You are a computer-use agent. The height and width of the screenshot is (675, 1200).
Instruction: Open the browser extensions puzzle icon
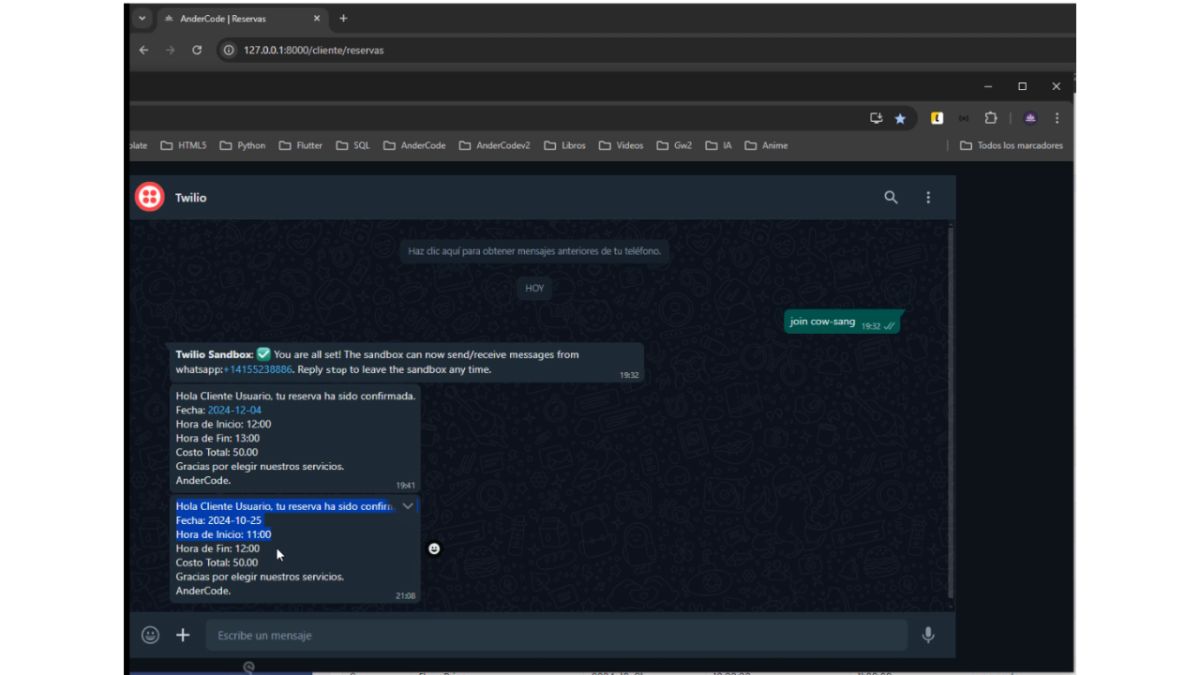click(x=990, y=118)
